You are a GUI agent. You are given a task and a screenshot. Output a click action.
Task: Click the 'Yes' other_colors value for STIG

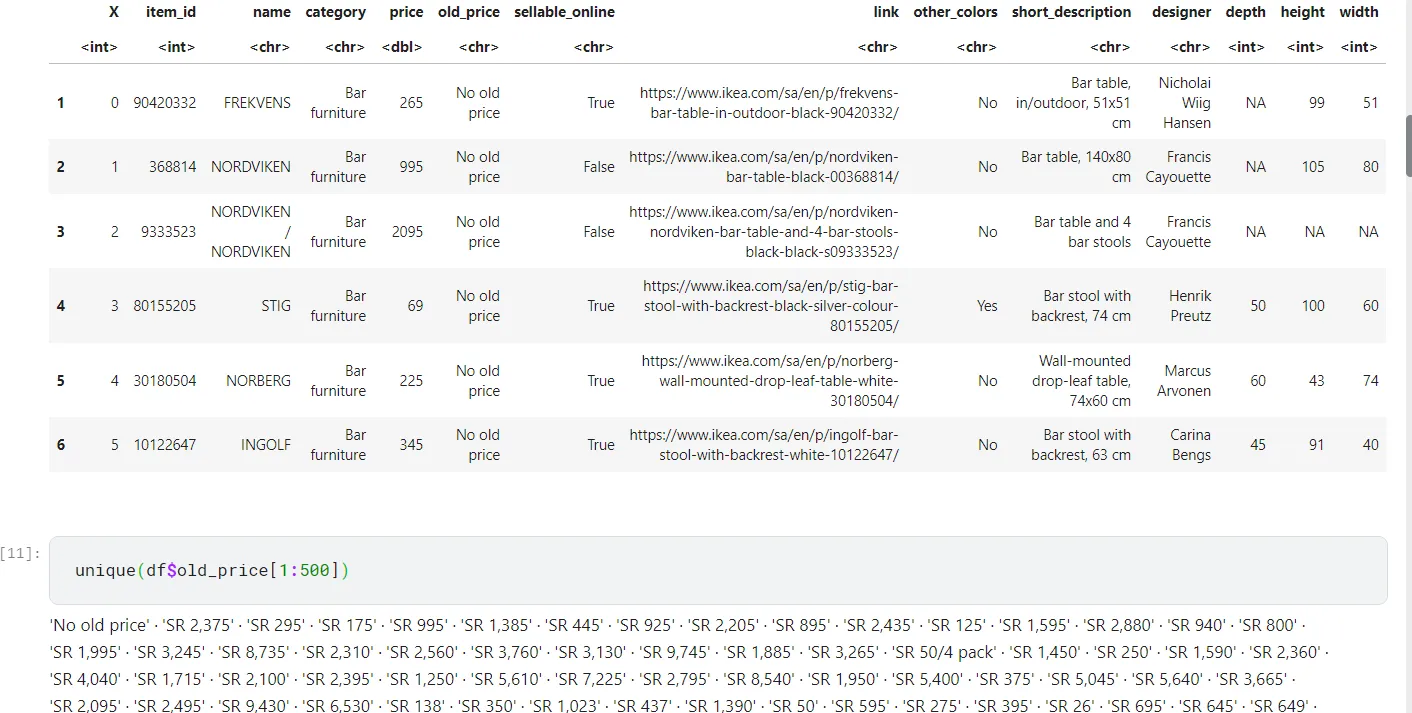[x=987, y=306]
